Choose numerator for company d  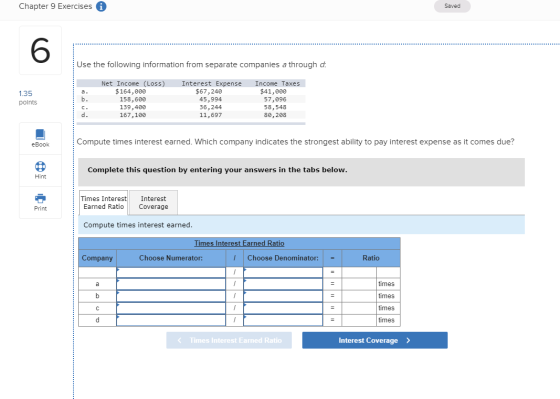point(171,320)
